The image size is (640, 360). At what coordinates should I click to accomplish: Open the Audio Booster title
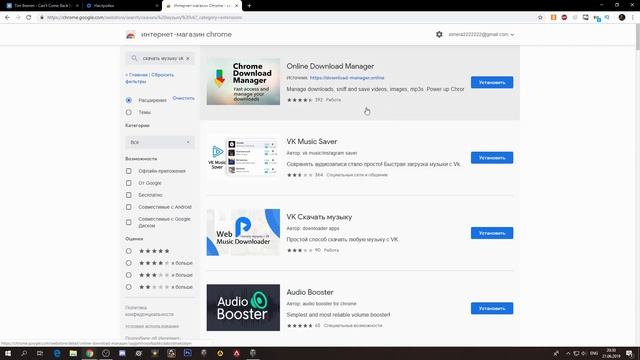(310, 292)
